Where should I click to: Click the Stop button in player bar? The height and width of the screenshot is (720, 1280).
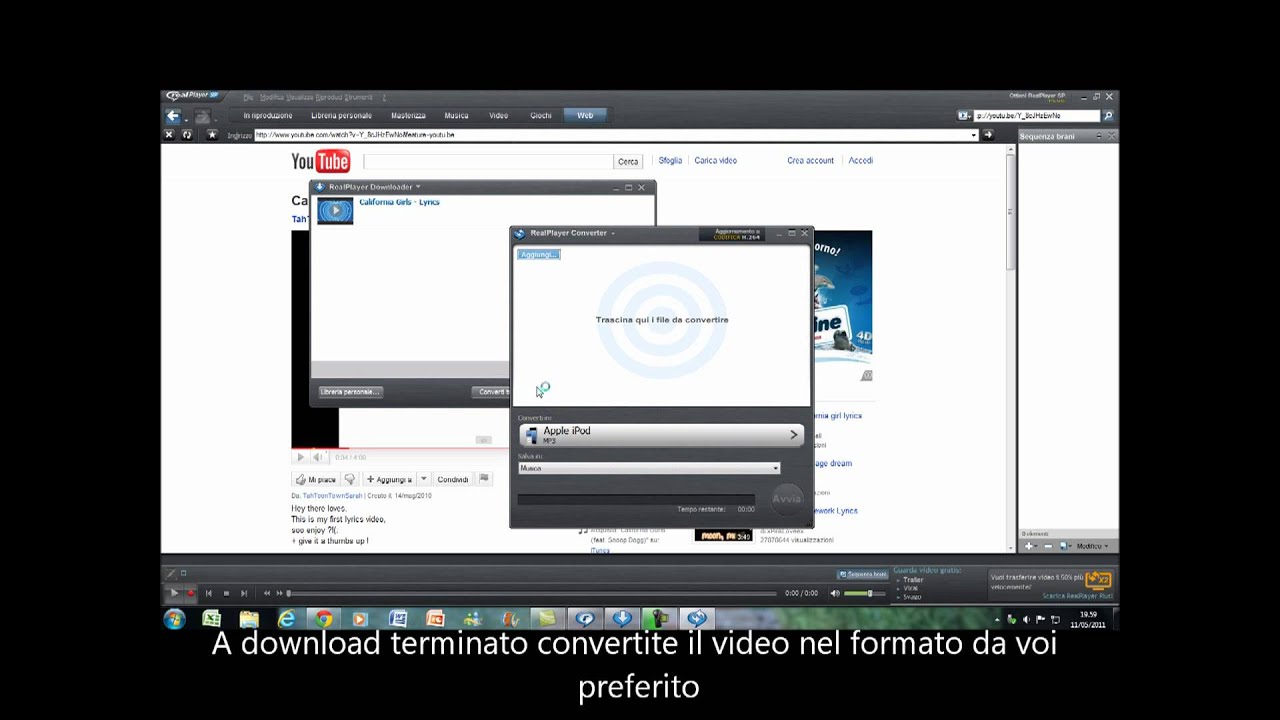[x=226, y=593]
